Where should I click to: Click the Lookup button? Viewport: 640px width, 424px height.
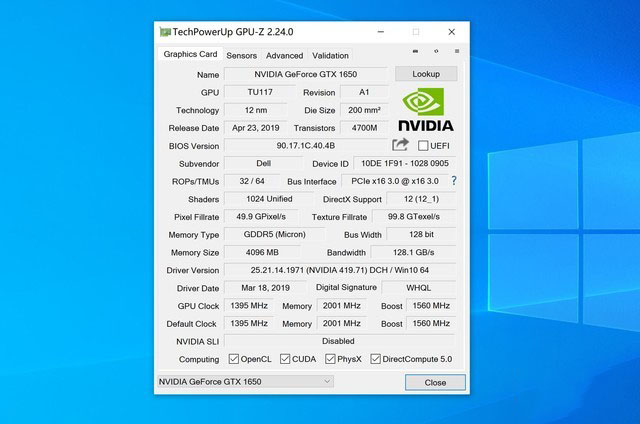tap(426, 74)
